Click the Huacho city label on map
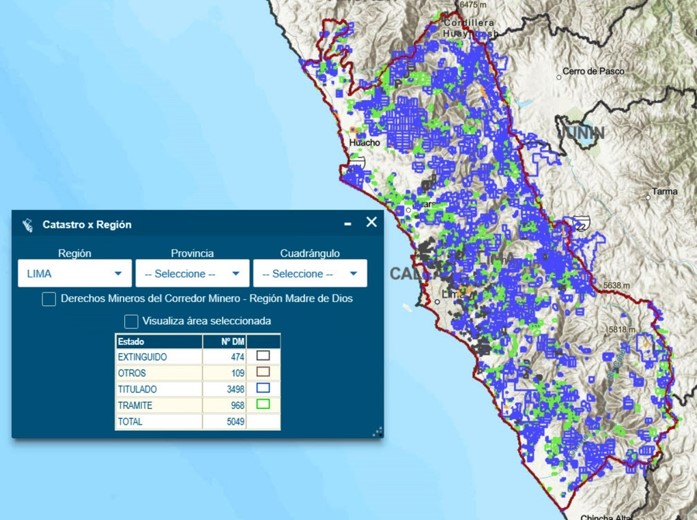 364,143
